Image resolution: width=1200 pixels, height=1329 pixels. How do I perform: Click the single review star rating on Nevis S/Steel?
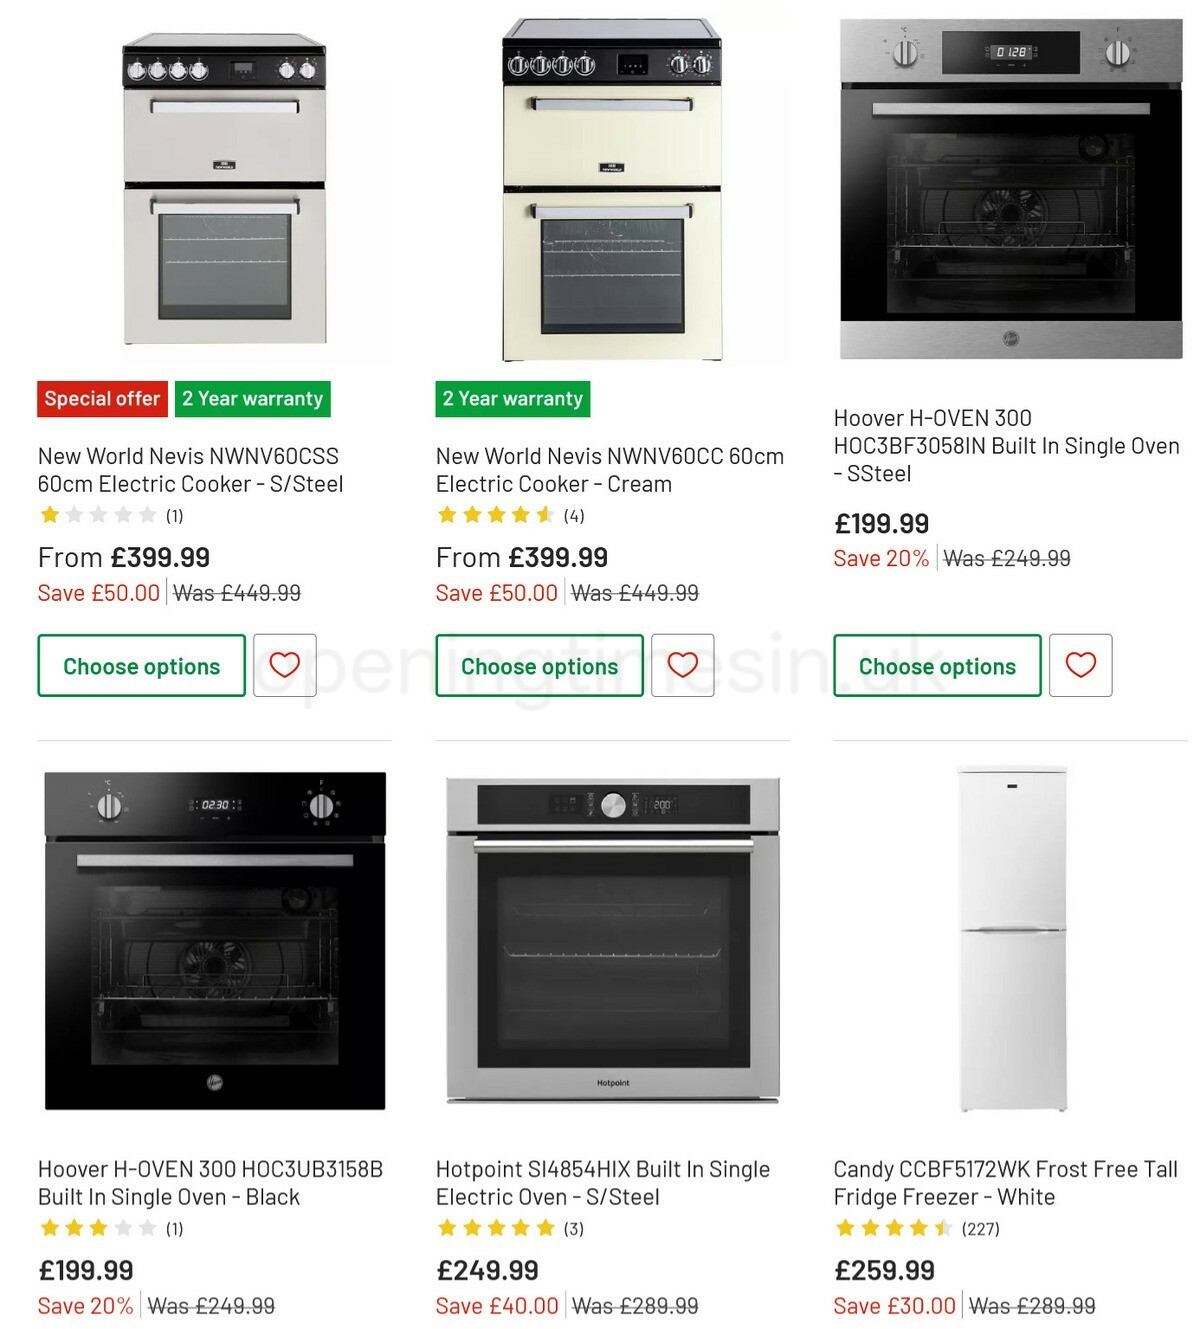[x=97, y=514]
